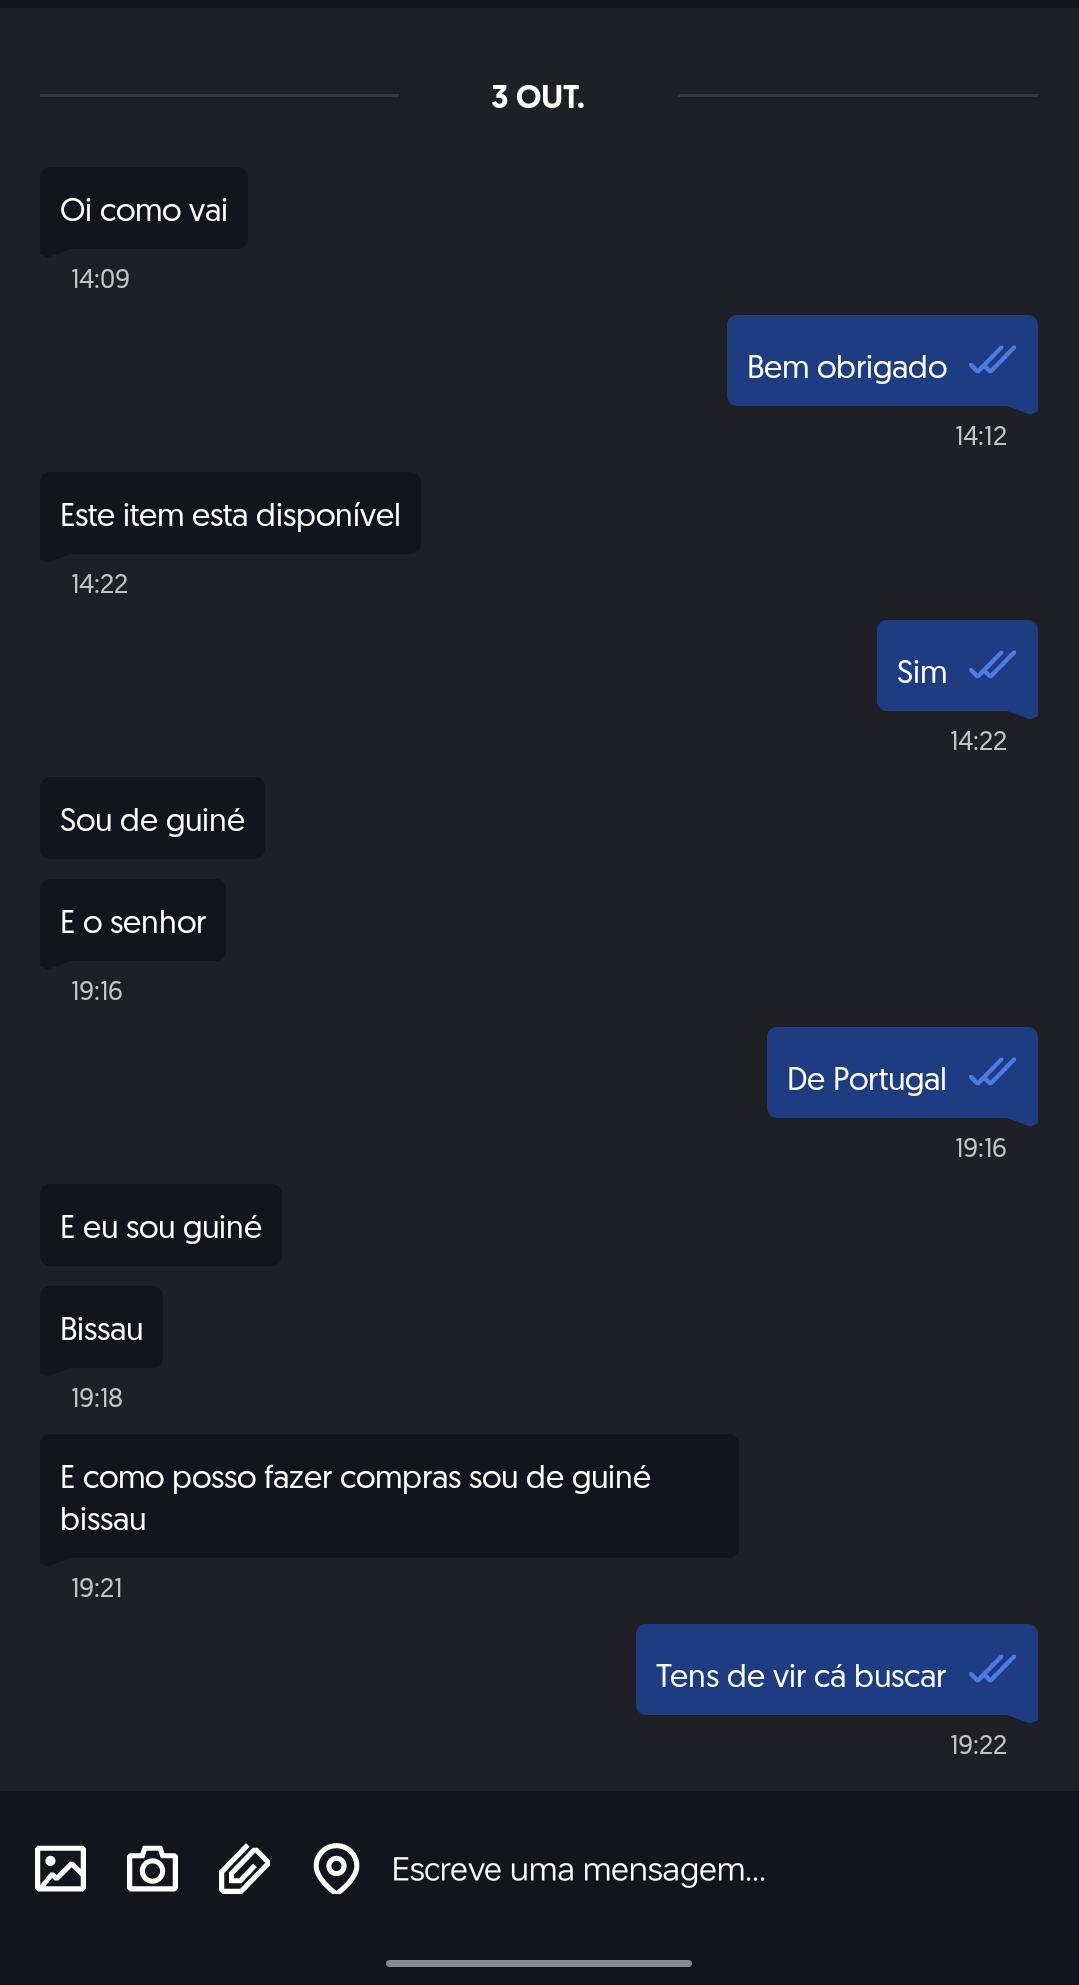1079x1985 pixels.
Task: Tap the "E eu sou guiné" bubble
Action: [x=161, y=1227]
